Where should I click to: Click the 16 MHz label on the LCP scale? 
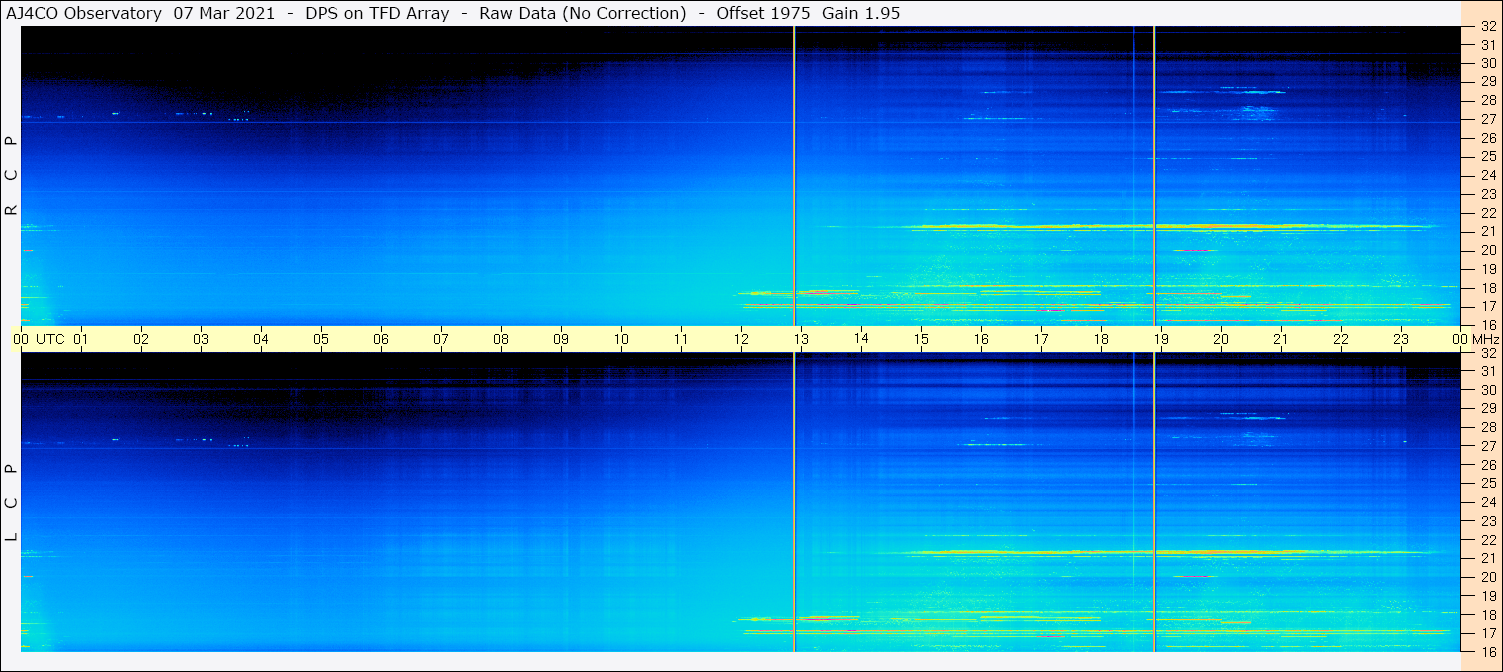[x=1487, y=651]
